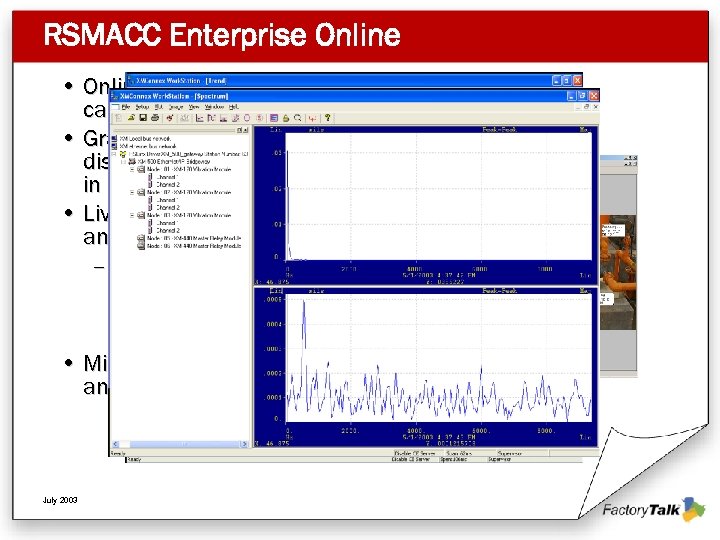
Task: Select Node 05 Master Relay Module
Action: (194, 238)
